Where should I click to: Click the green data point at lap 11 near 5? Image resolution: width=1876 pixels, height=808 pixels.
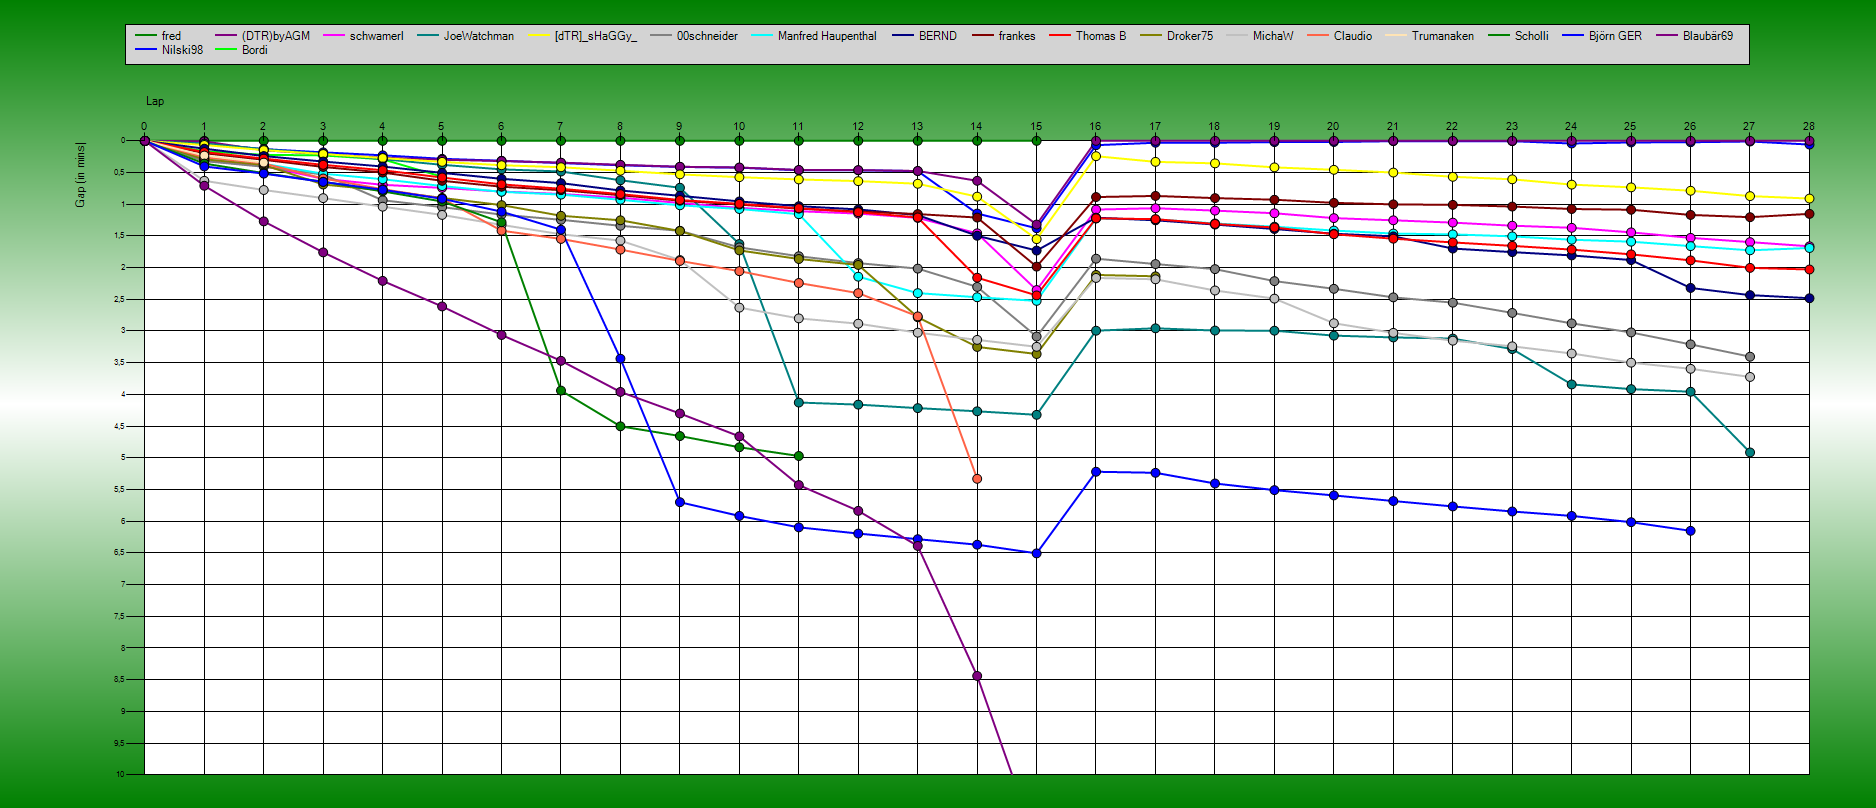pyautogui.click(x=798, y=456)
